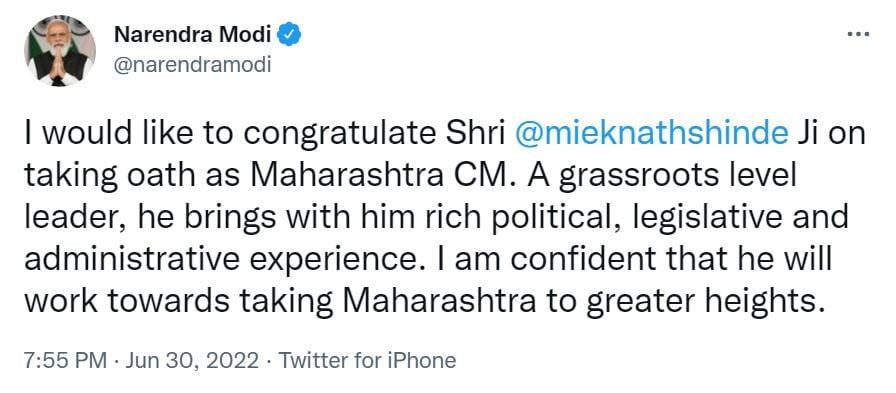Click the word "Shri" before the mention
The width and height of the screenshot is (896, 393).
pos(481,134)
